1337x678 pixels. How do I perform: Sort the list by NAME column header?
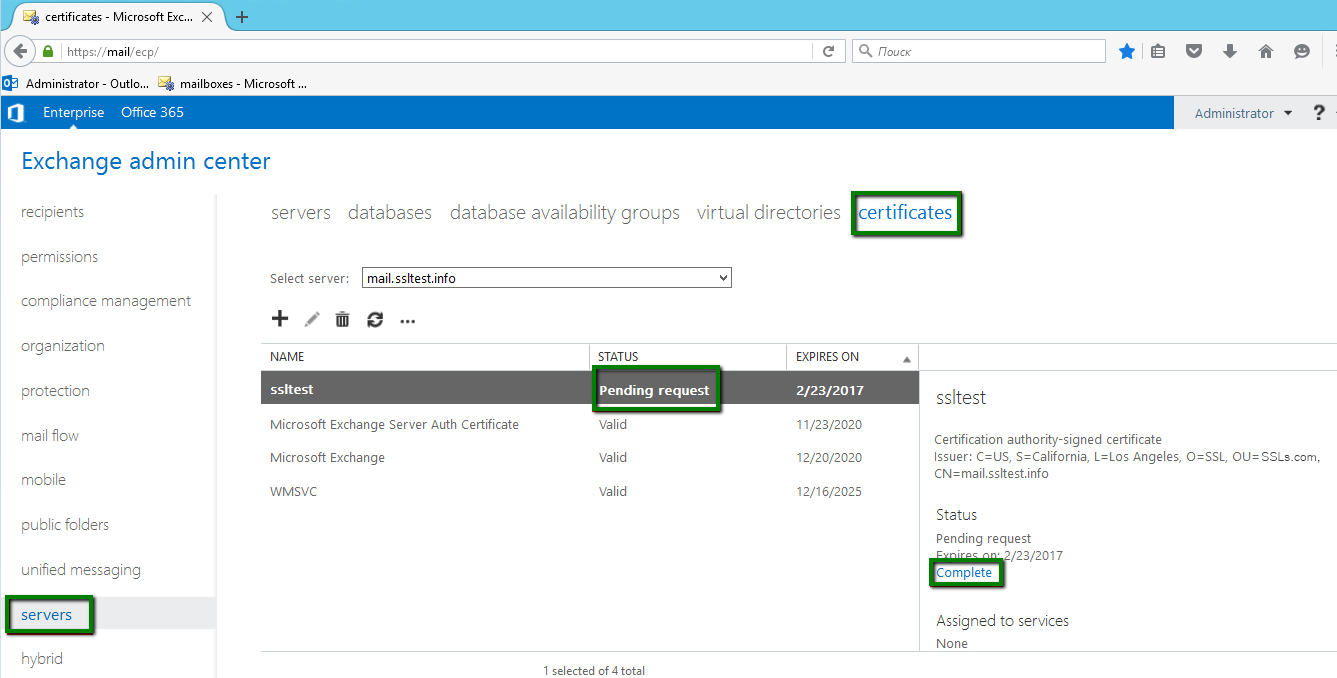[425, 357]
